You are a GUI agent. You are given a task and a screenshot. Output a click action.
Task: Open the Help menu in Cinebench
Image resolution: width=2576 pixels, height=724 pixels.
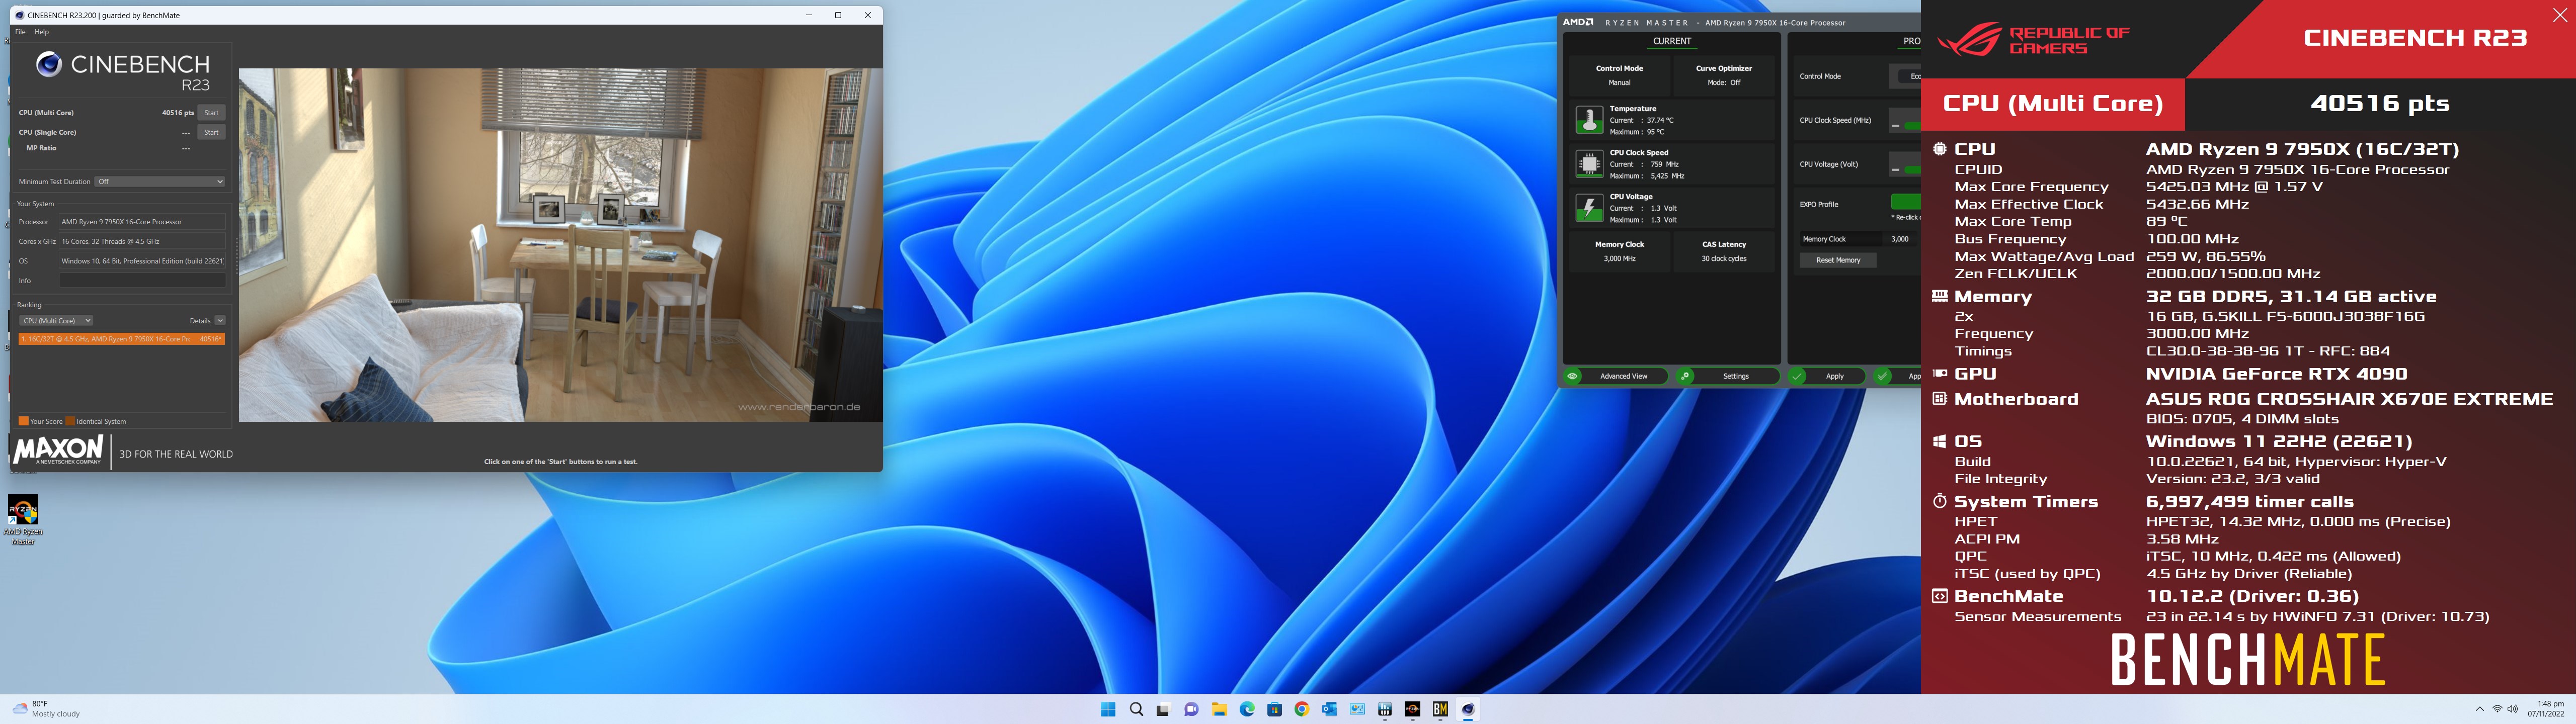tap(42, 32)
